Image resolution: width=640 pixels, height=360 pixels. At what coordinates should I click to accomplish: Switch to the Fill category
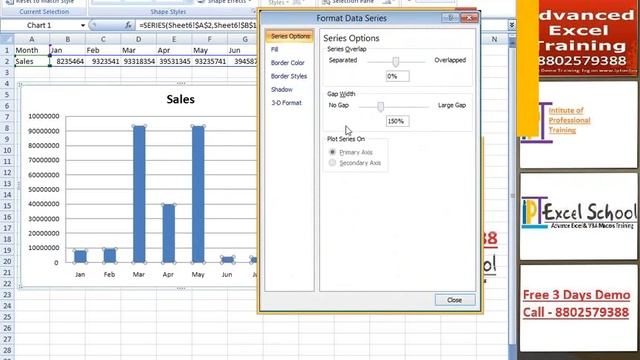[x=275, y=49]
